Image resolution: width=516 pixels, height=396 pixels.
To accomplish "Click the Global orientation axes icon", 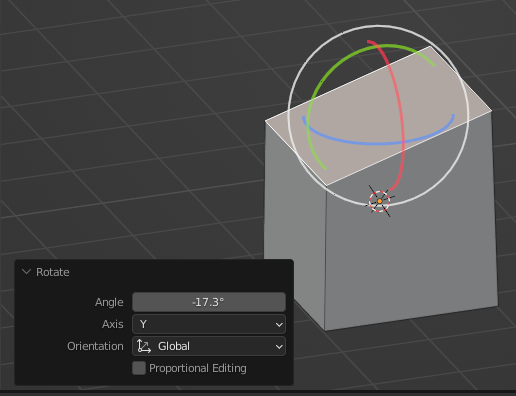I will [x=144, y=346].
